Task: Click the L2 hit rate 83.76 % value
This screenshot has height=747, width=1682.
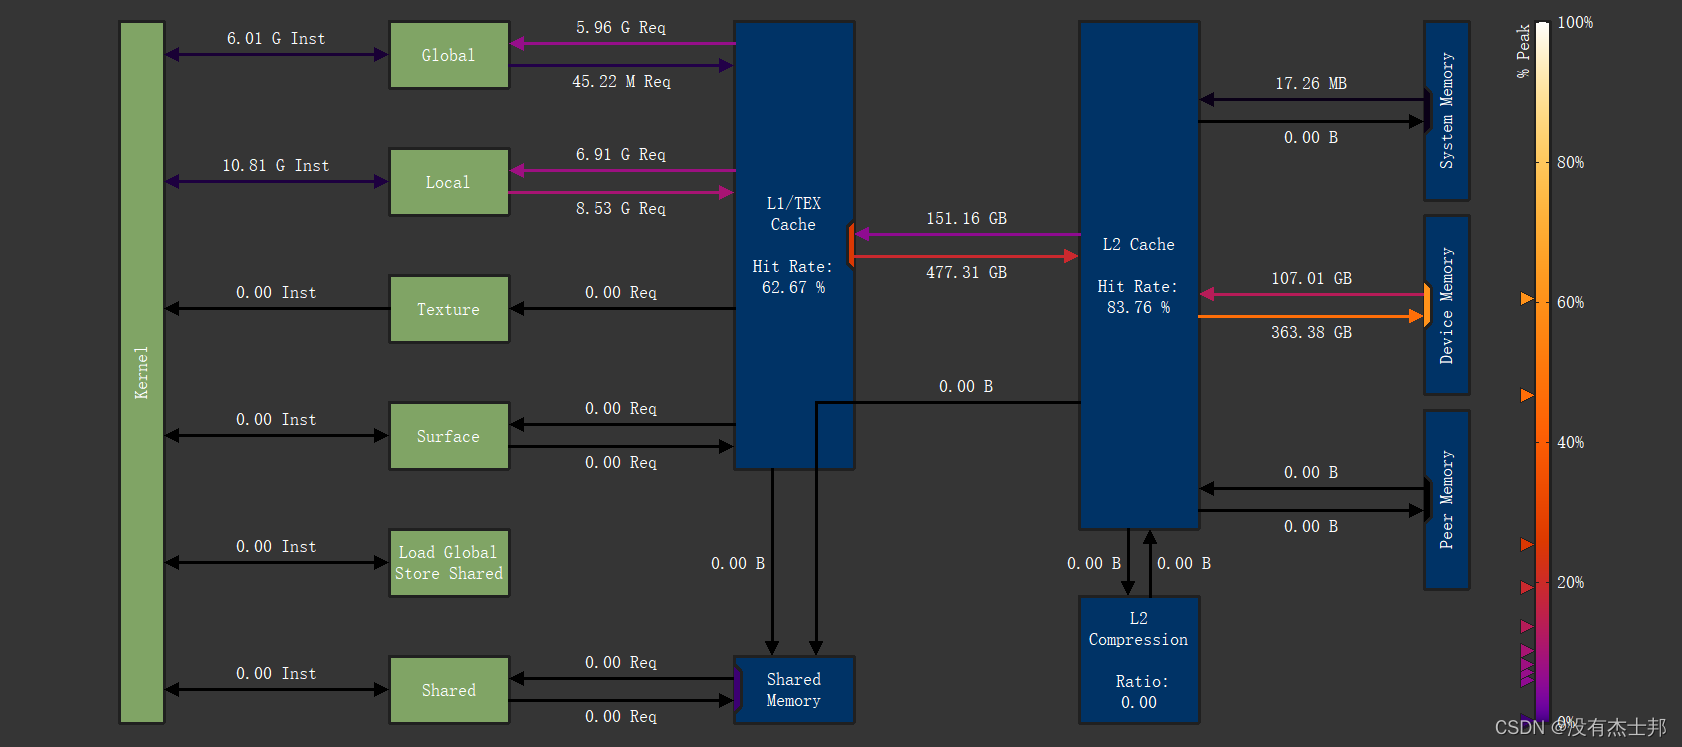Action: tap(1139, 307)
